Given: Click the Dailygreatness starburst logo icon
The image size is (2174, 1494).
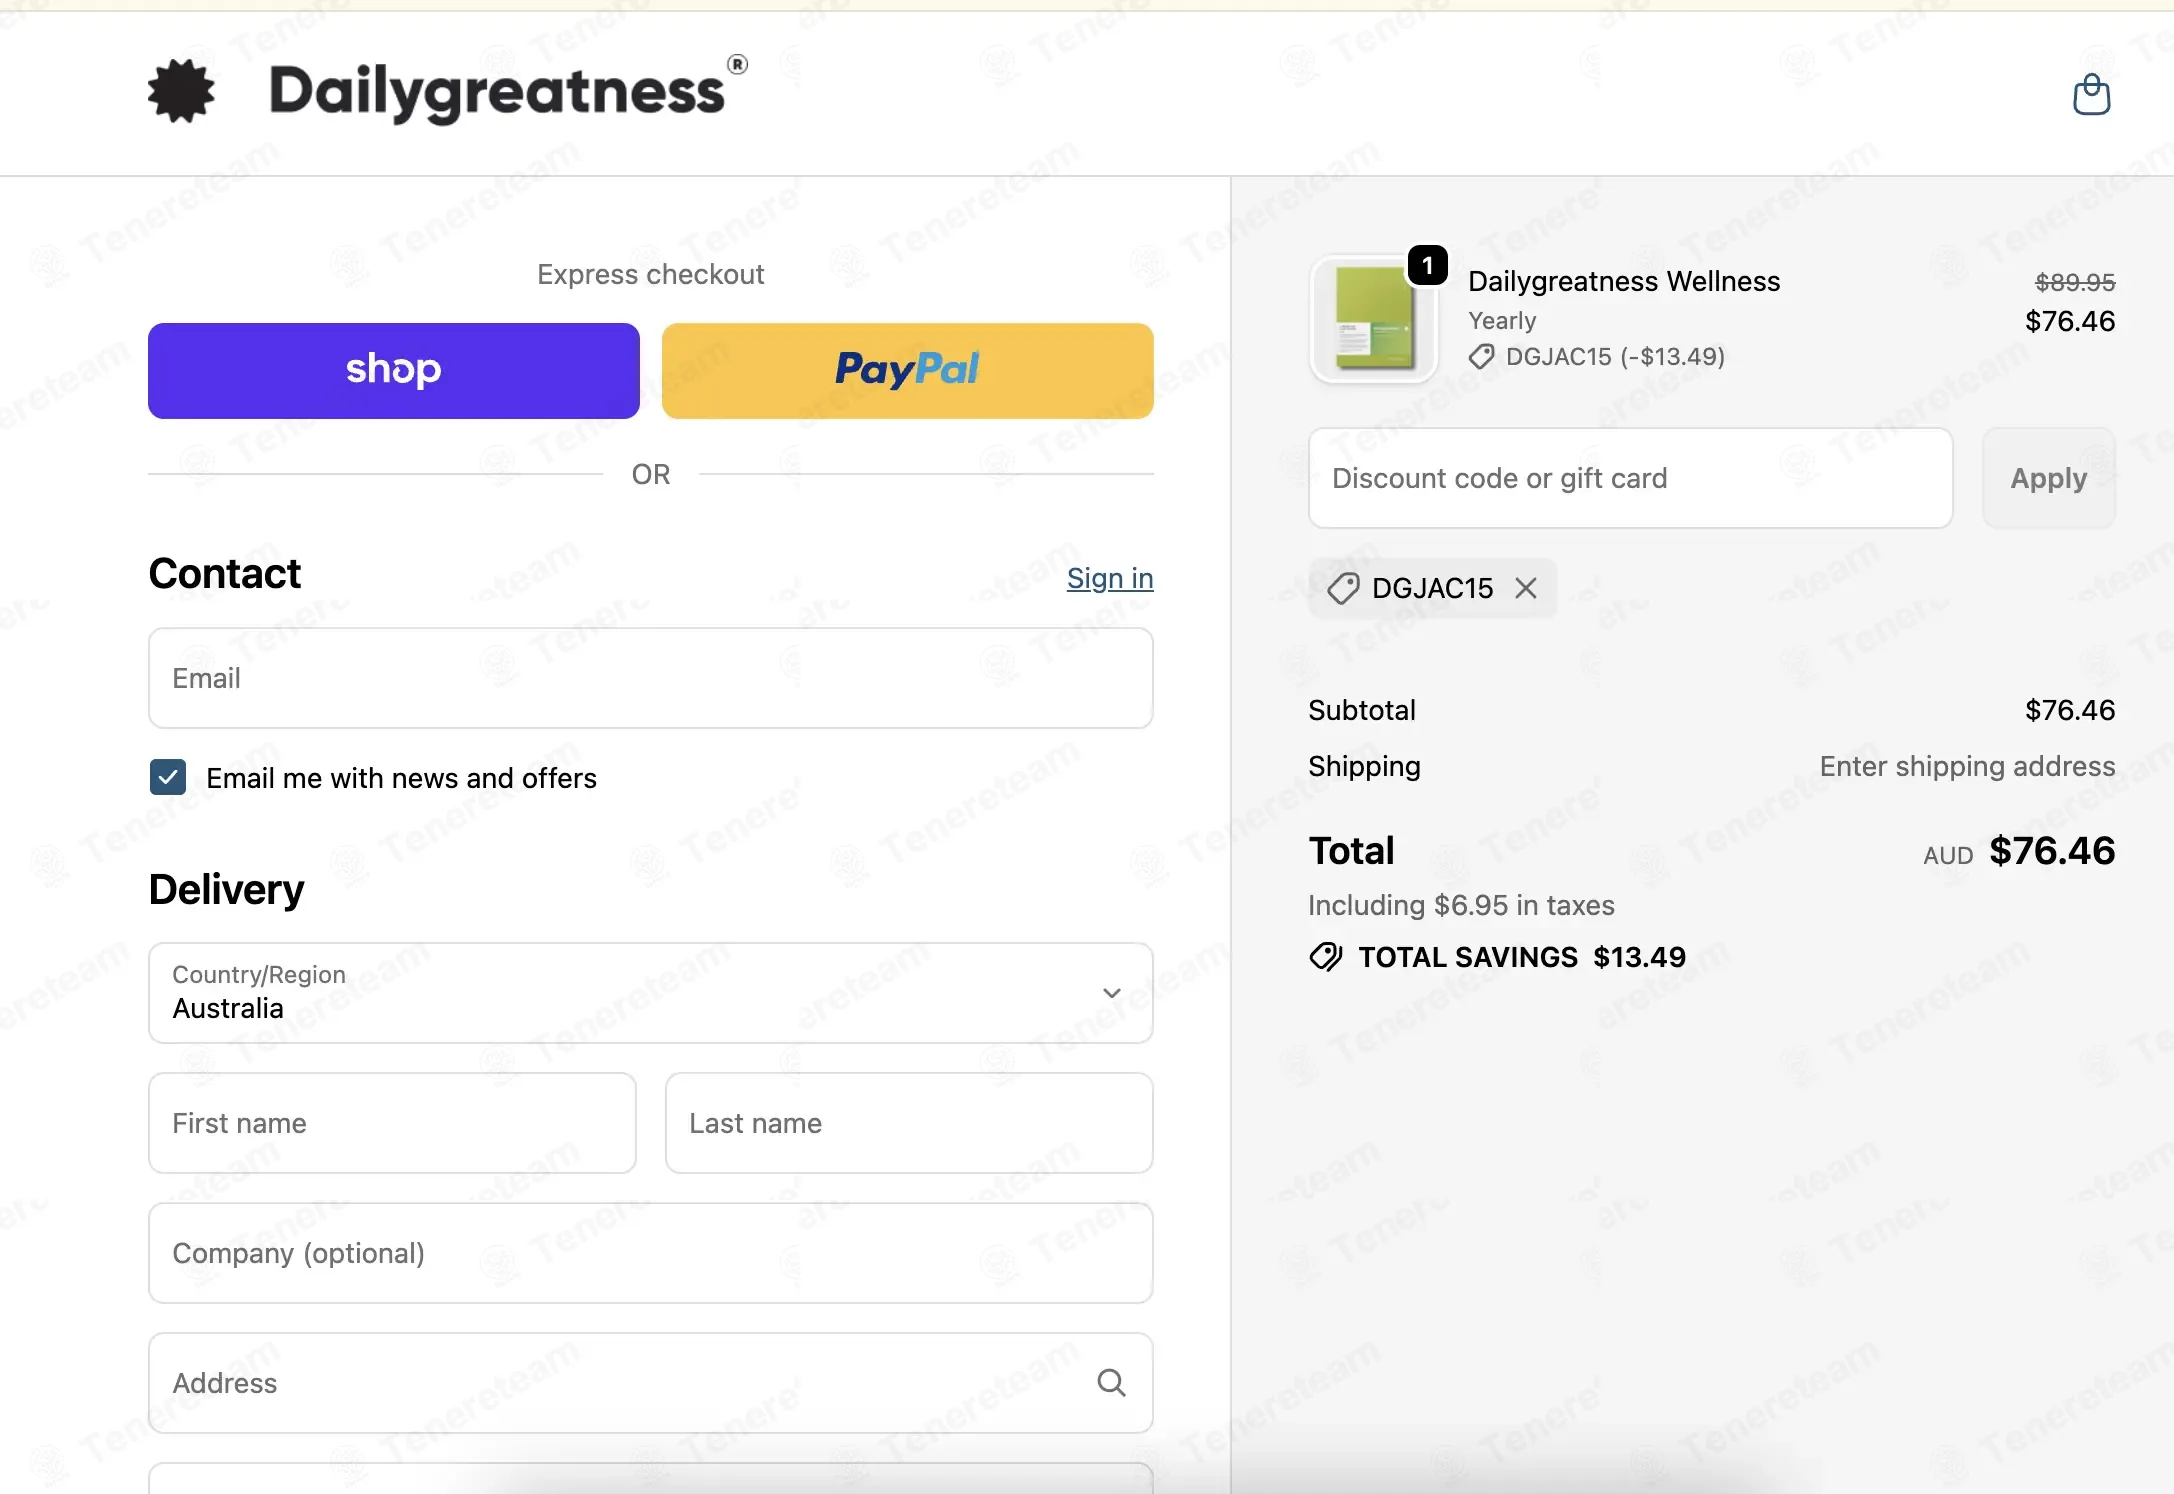Looking at the screenshot, I should click(181, 91).
